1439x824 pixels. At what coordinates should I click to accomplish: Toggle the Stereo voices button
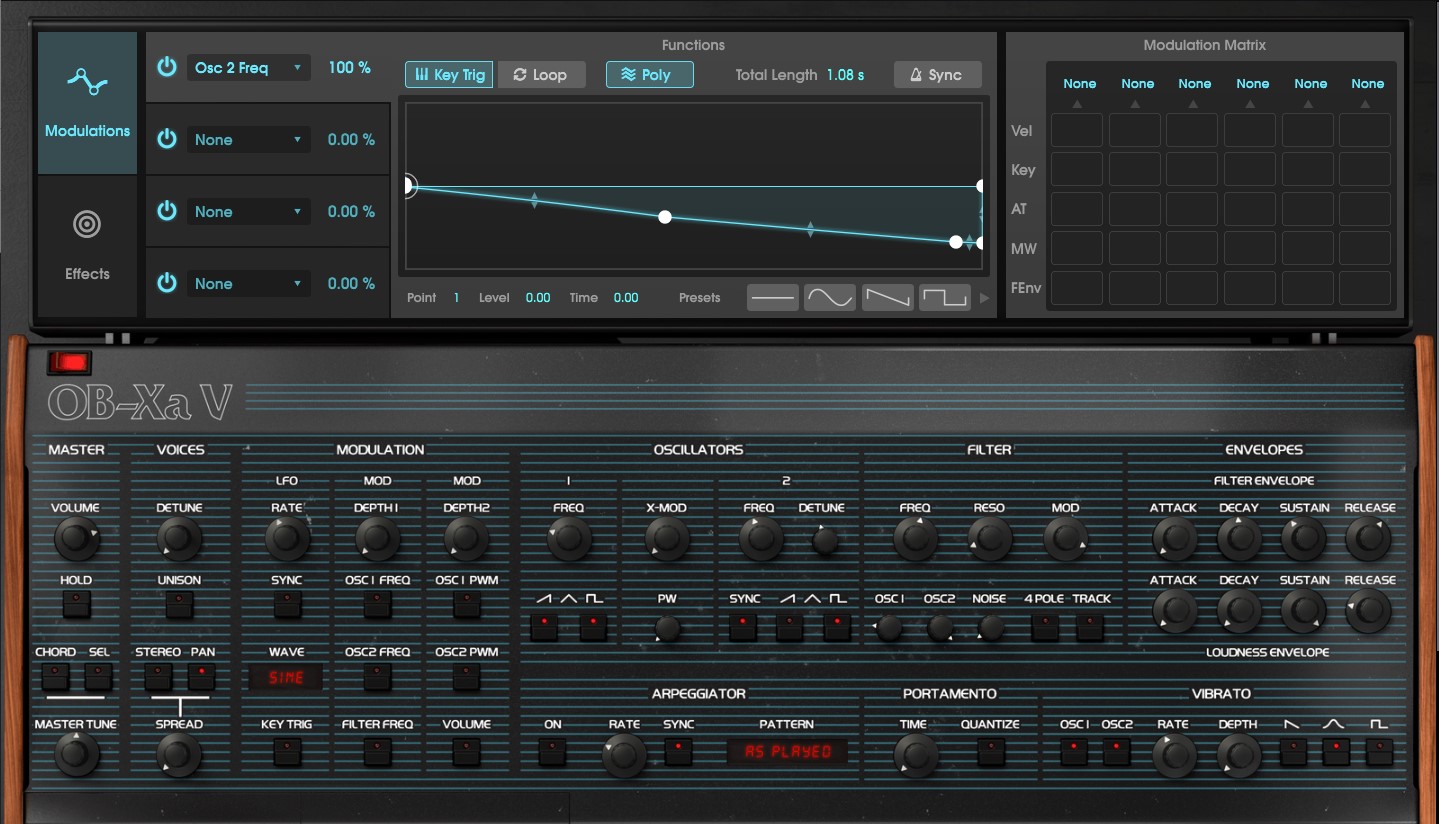coord(158,677)
